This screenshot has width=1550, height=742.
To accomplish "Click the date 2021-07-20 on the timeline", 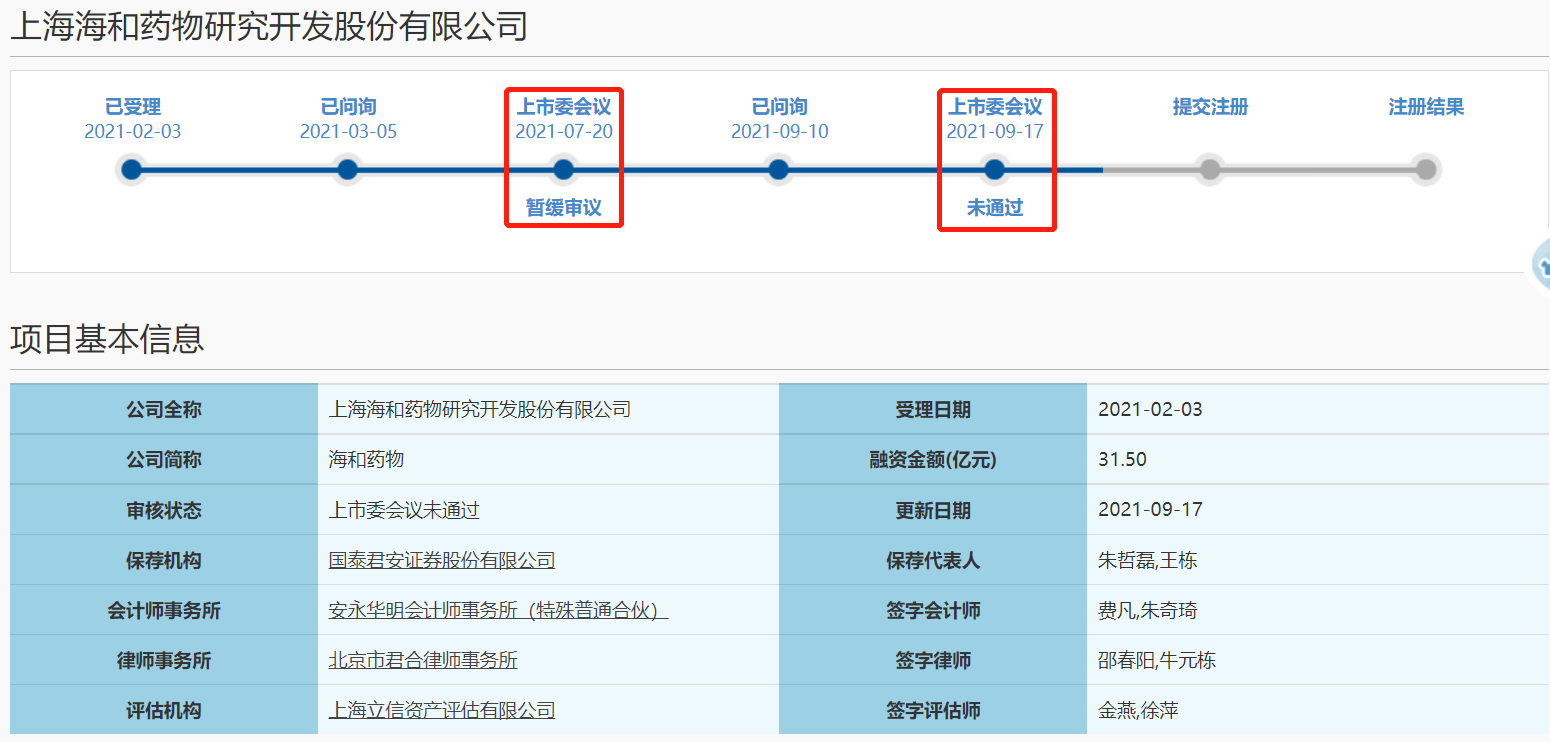I will (x=564, y=132).
